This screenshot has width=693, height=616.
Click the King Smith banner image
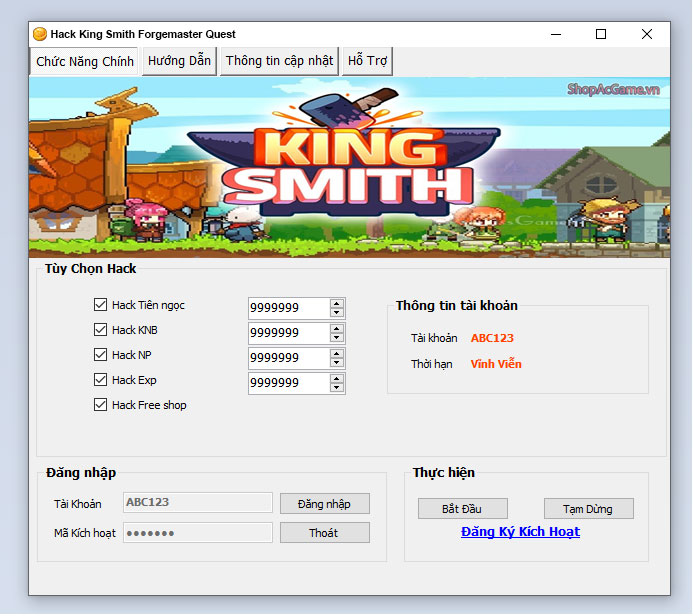click(x=349, y=167)
